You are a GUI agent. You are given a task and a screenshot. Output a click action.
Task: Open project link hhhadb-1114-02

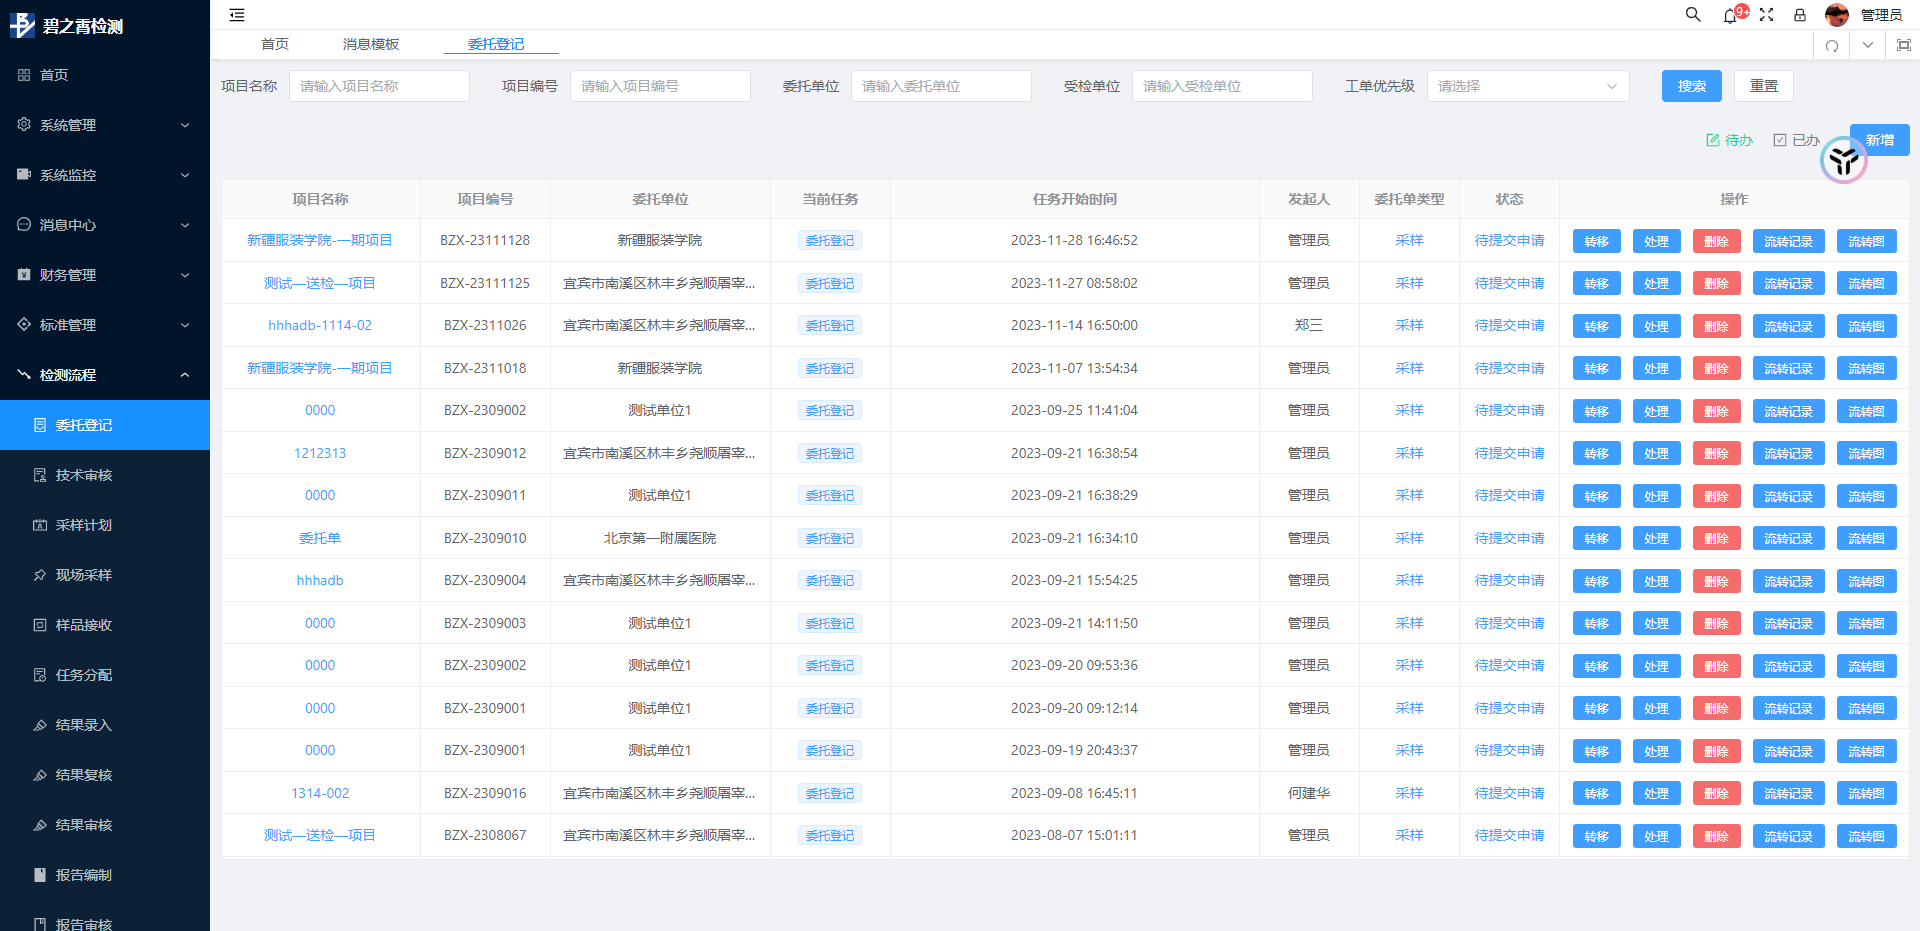[x=320, y=325]
